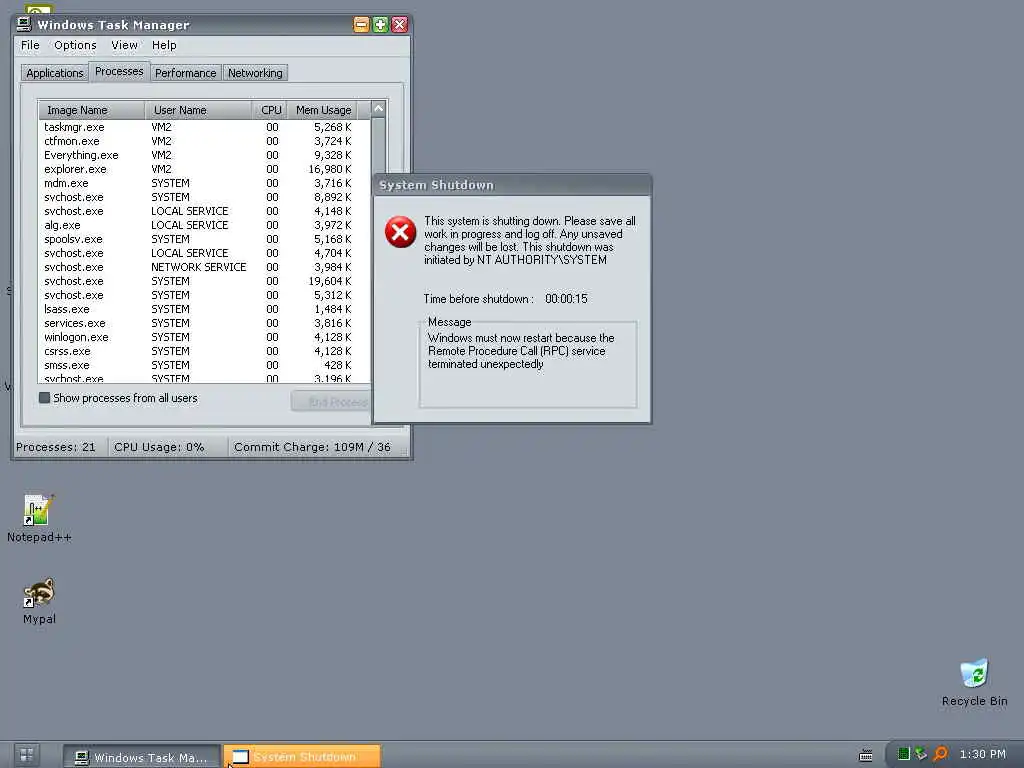Select svchost.exe row using 19,604 K
The height and width of the screenshot is (768, 1024).
point(204,281)
